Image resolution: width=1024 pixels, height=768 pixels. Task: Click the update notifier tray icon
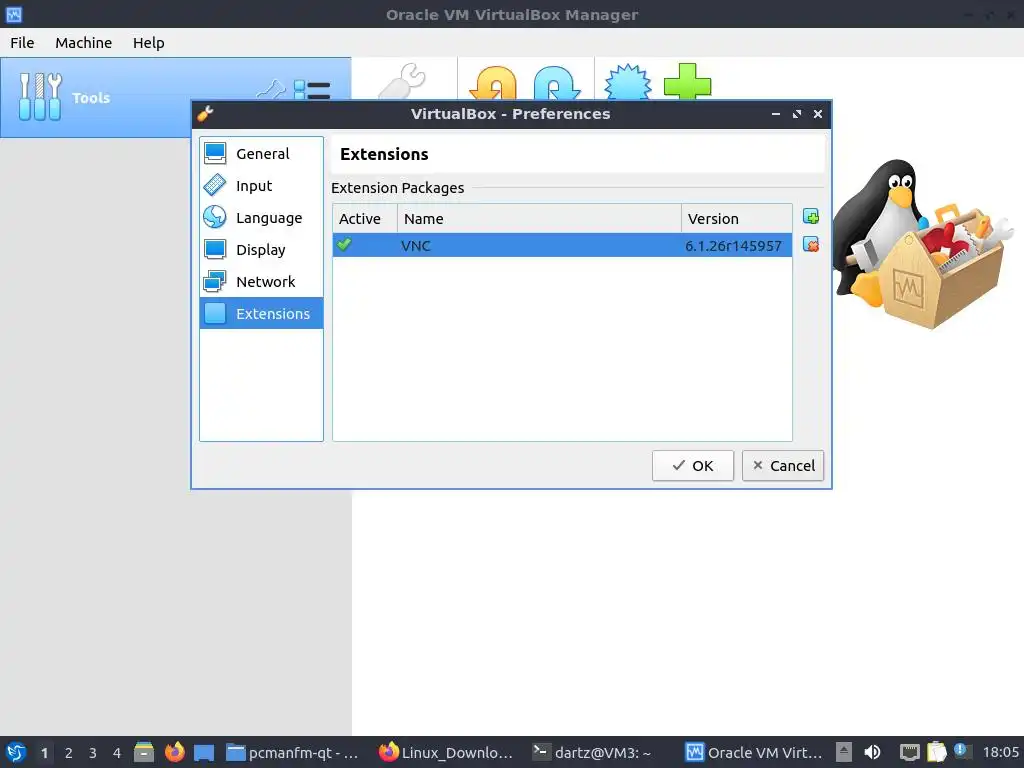961,751
